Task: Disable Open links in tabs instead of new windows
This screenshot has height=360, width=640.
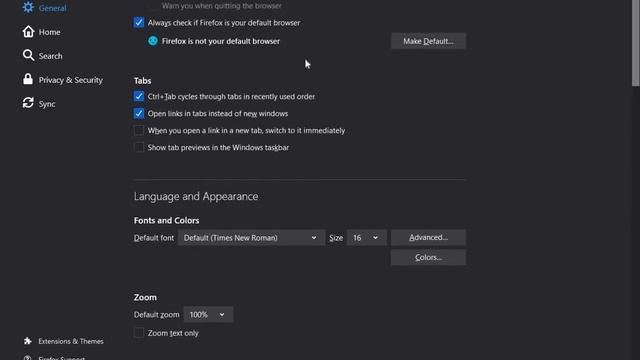Action: click(x=139, y=113)
